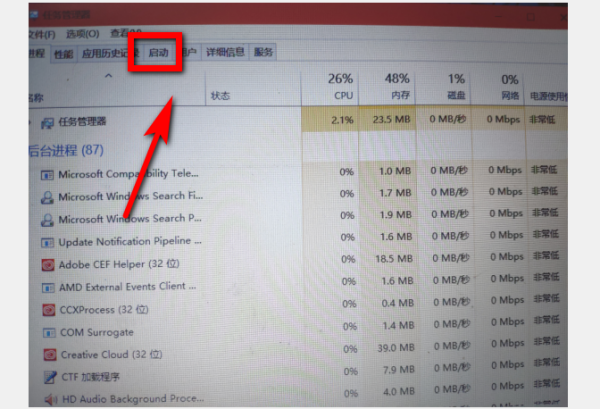
Task: Toggle sort arrow above name column
Action: (x=109, y=75)
